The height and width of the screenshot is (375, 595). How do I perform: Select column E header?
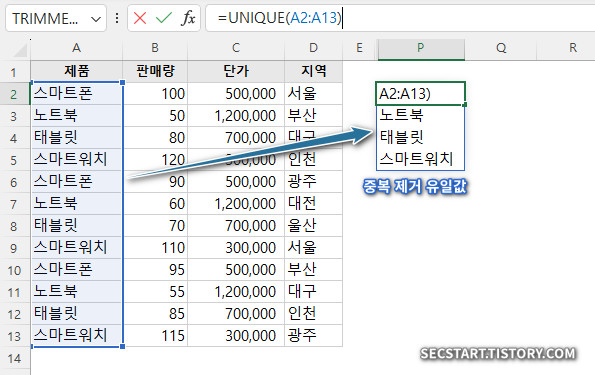359,49
